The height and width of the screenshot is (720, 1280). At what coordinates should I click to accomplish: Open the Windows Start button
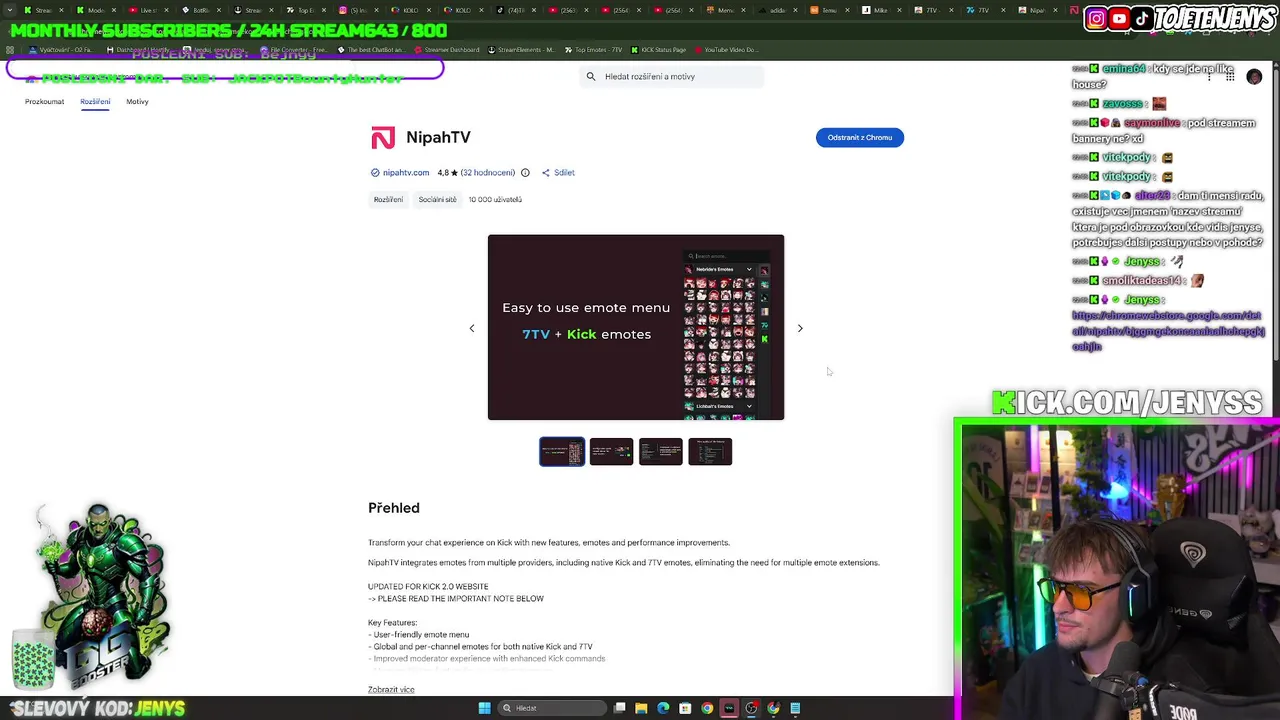[484, 708]
